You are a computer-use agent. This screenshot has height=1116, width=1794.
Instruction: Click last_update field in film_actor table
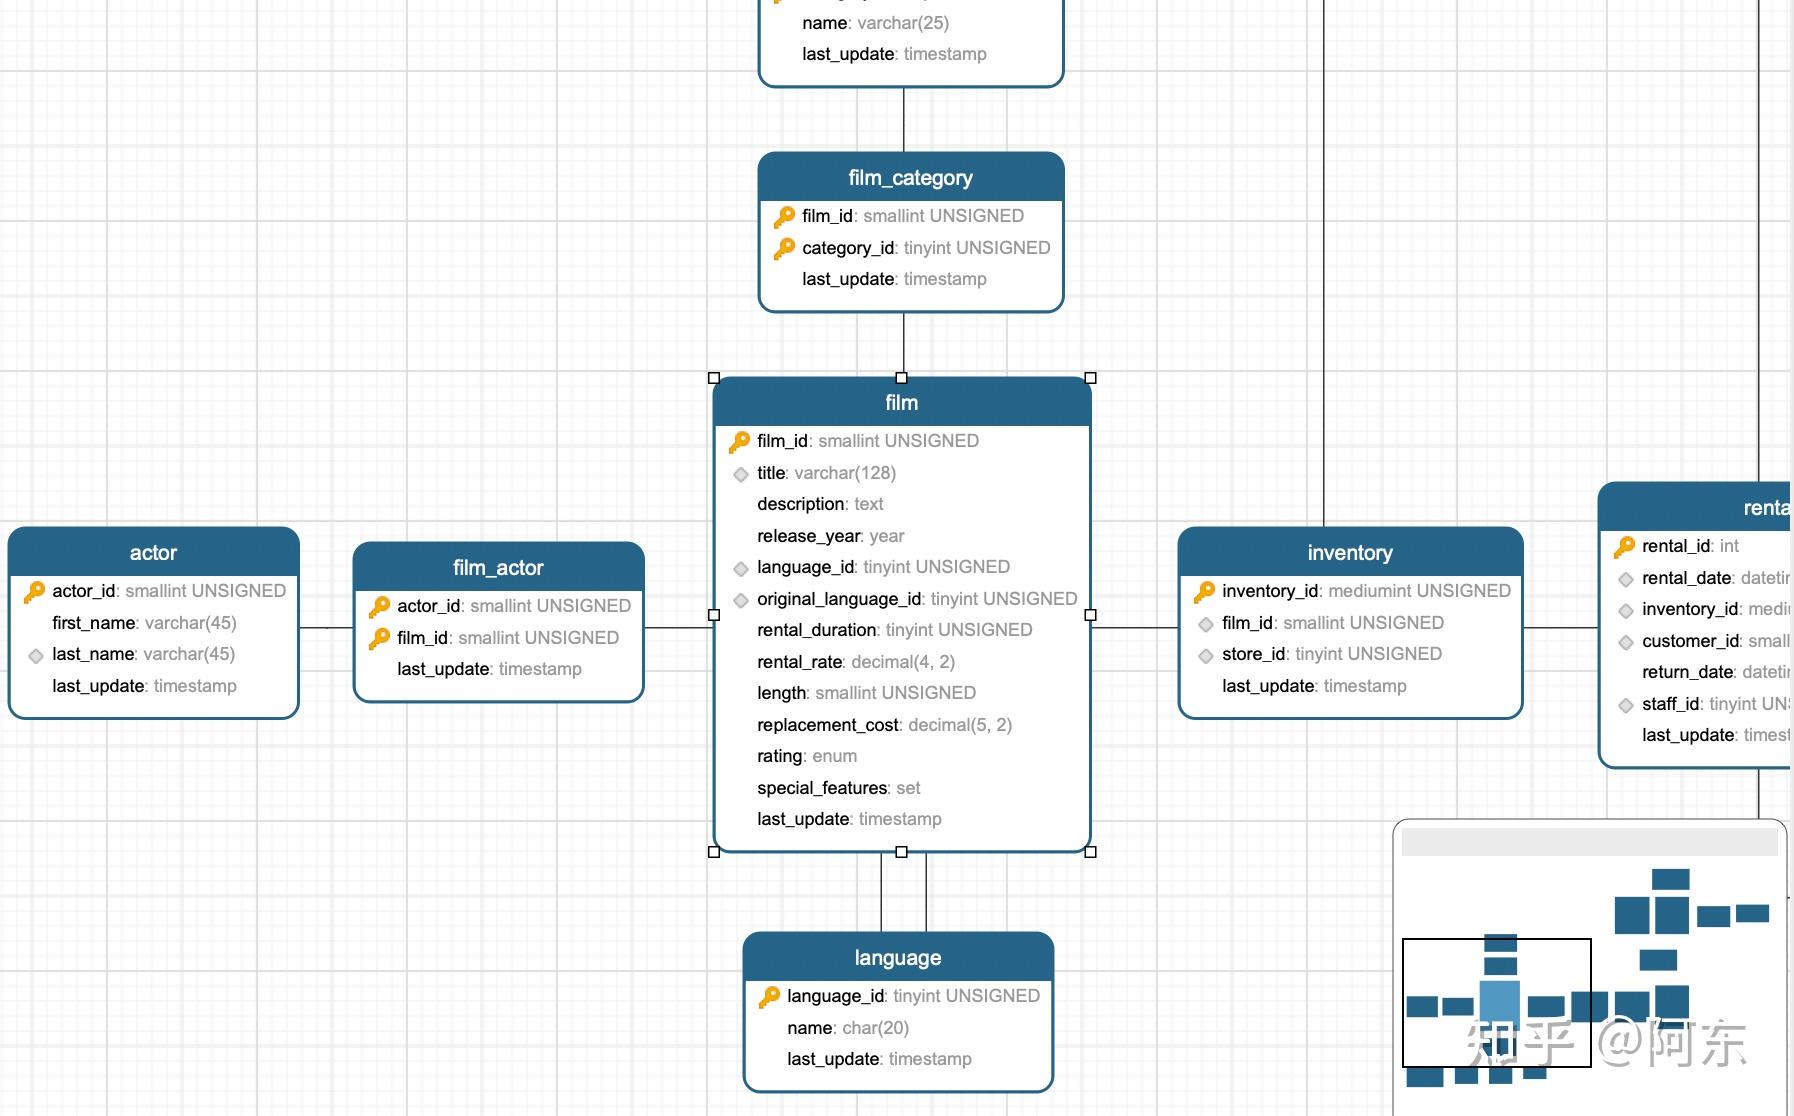tap(489, 669)
